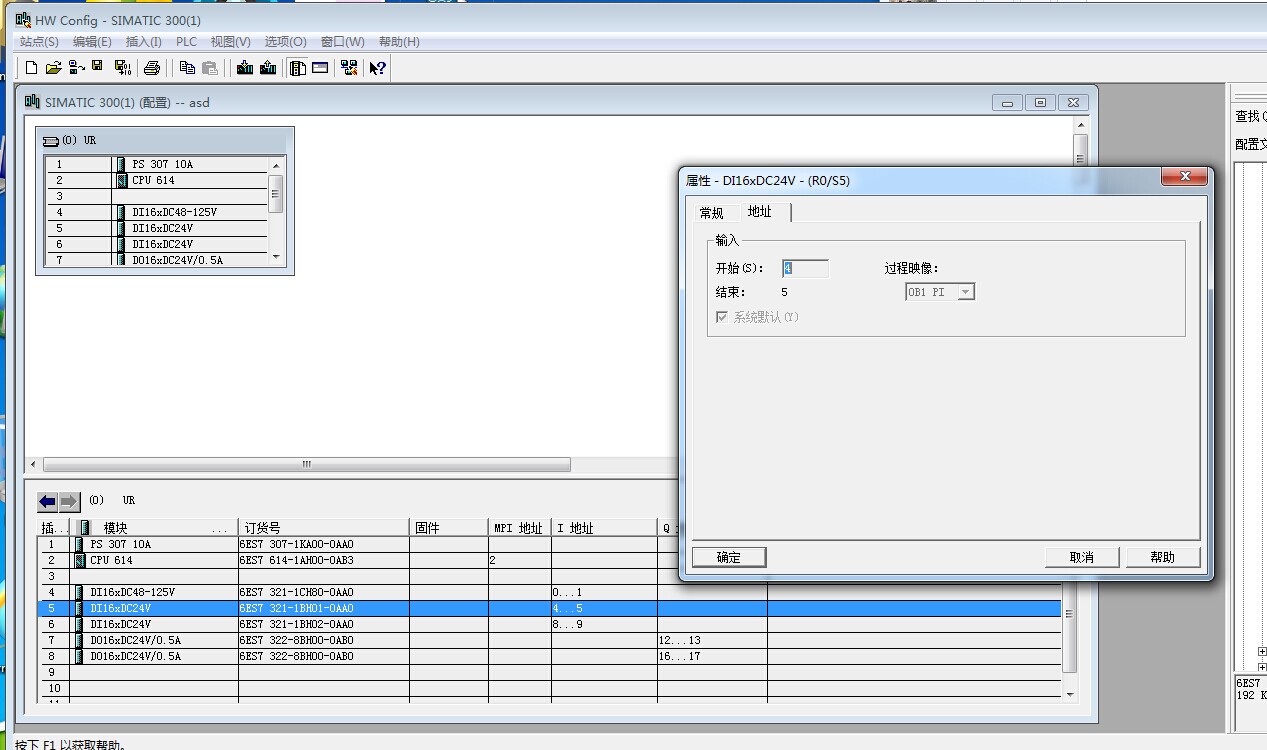Open the PLC menu

tap(186, 42)
